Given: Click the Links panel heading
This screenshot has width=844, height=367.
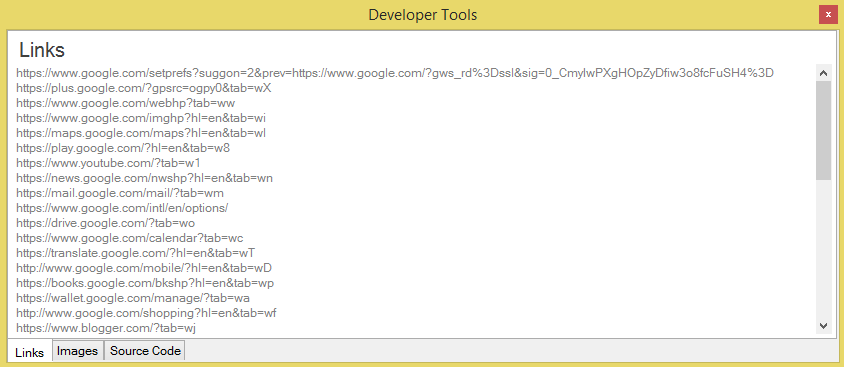Looking at the screenshot, I should point(42,50).
